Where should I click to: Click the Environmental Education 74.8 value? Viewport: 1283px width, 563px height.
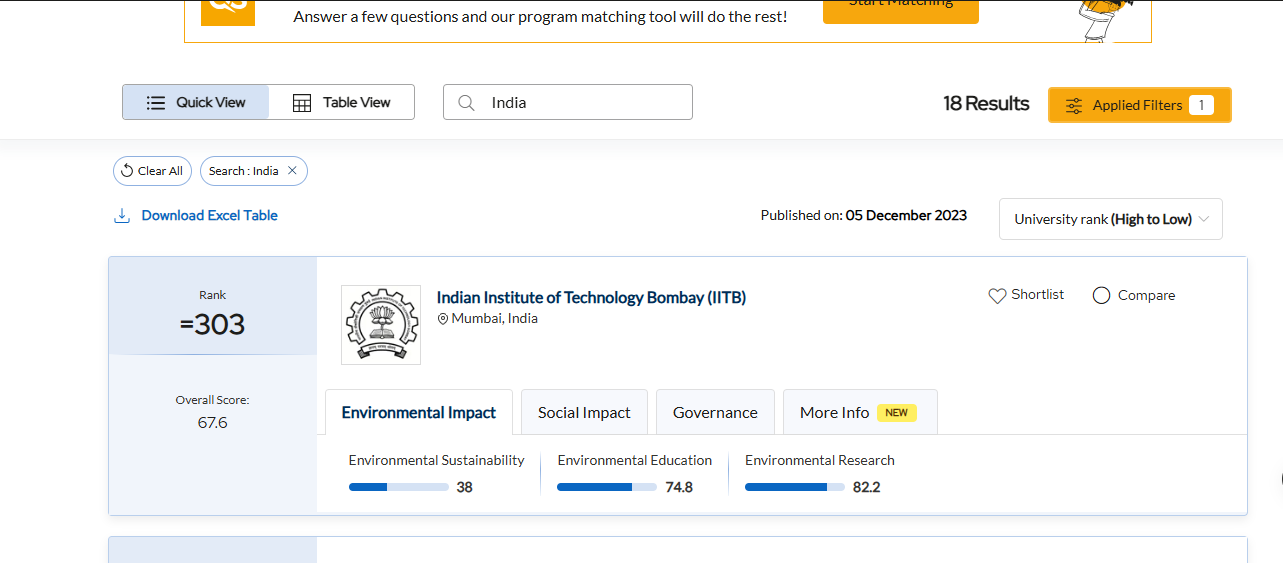[679, 487]
